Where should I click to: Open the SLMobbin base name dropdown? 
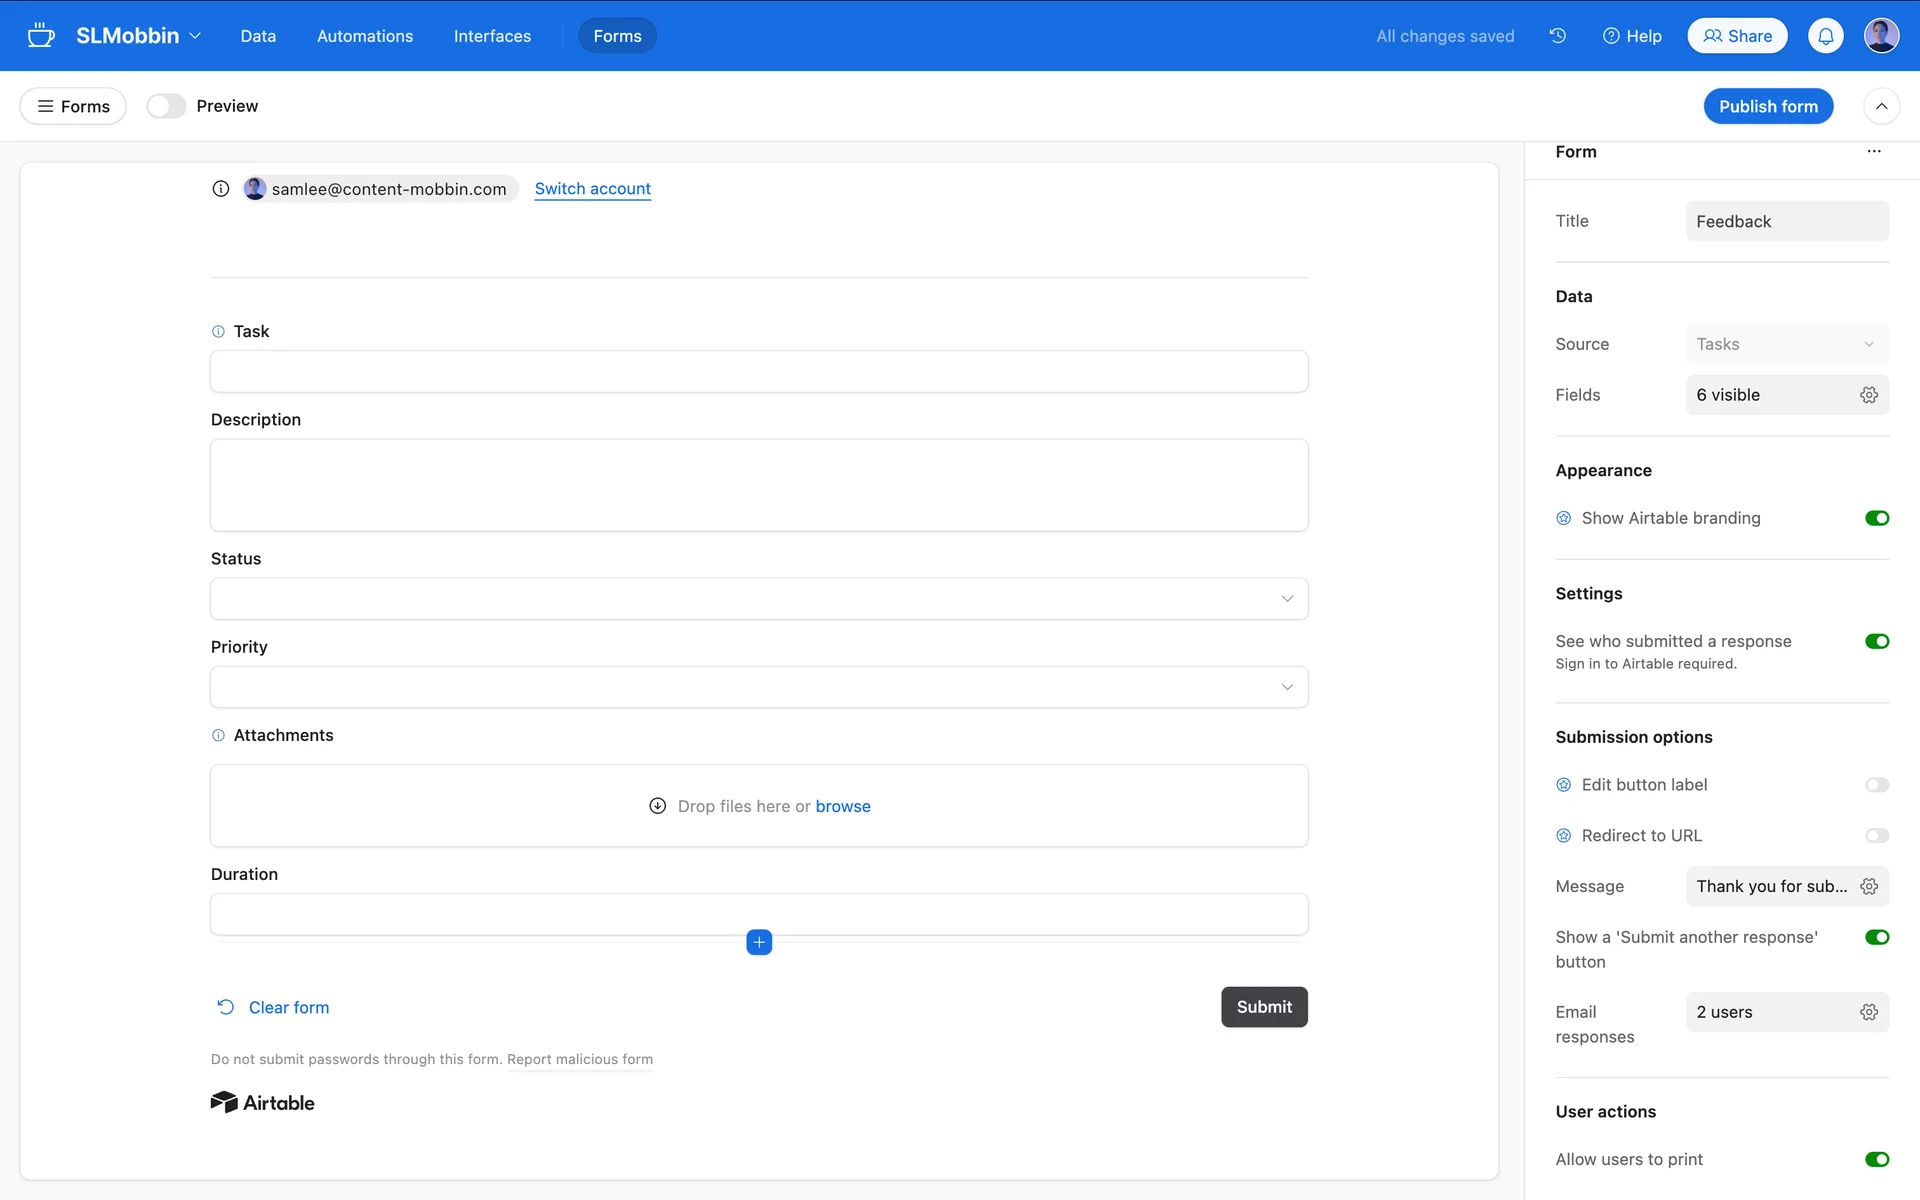tap(138, 36)
